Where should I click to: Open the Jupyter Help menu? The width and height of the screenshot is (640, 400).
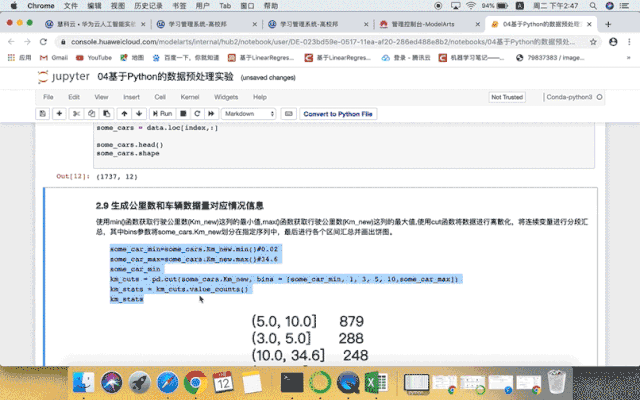pyautogui.click(x=260, y=97)
